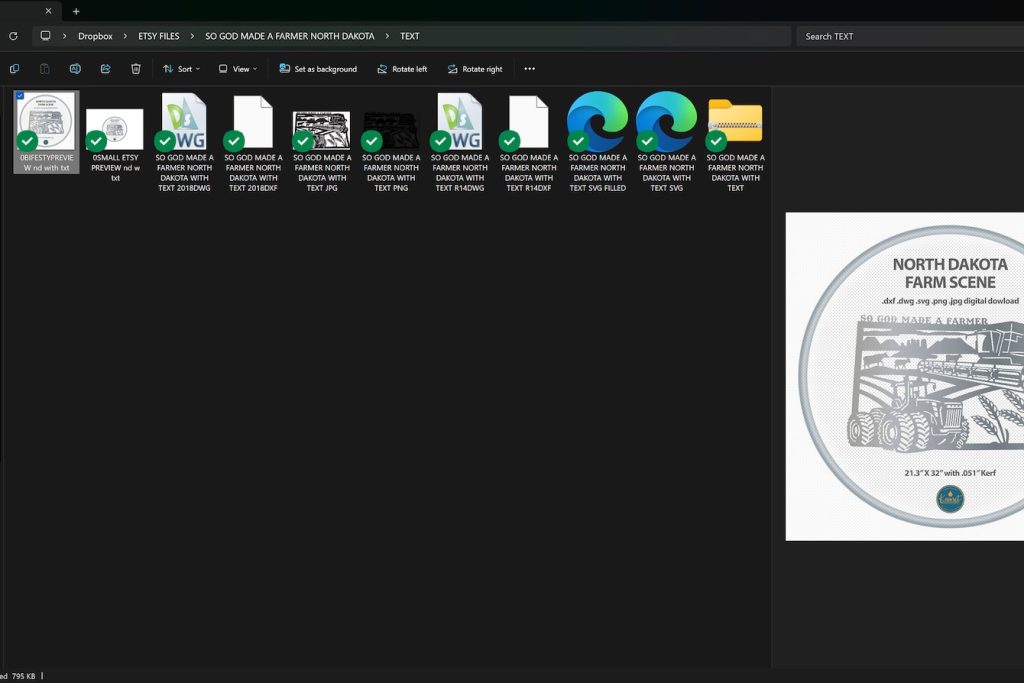
Task: Open the 2018DWG drawing file
Action: (183, 122)
